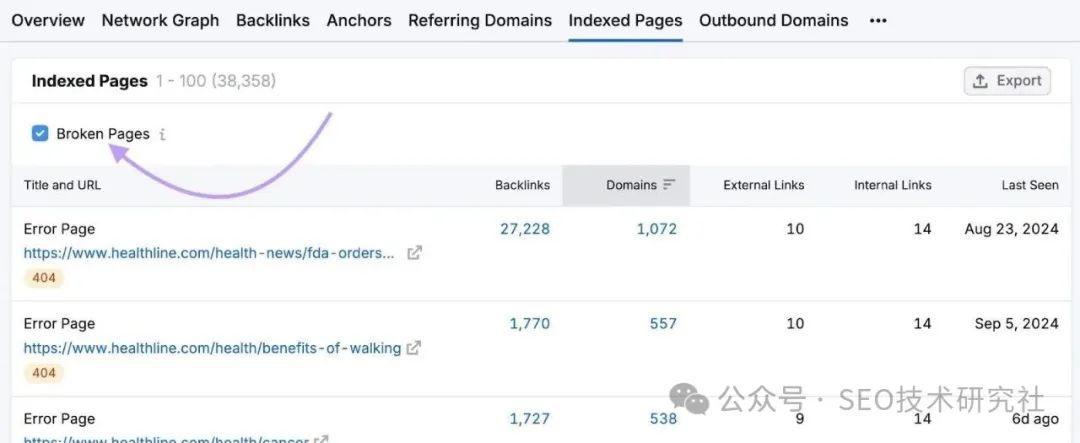
Task: Click the 1,072 domains count
Action: point(656,229)
